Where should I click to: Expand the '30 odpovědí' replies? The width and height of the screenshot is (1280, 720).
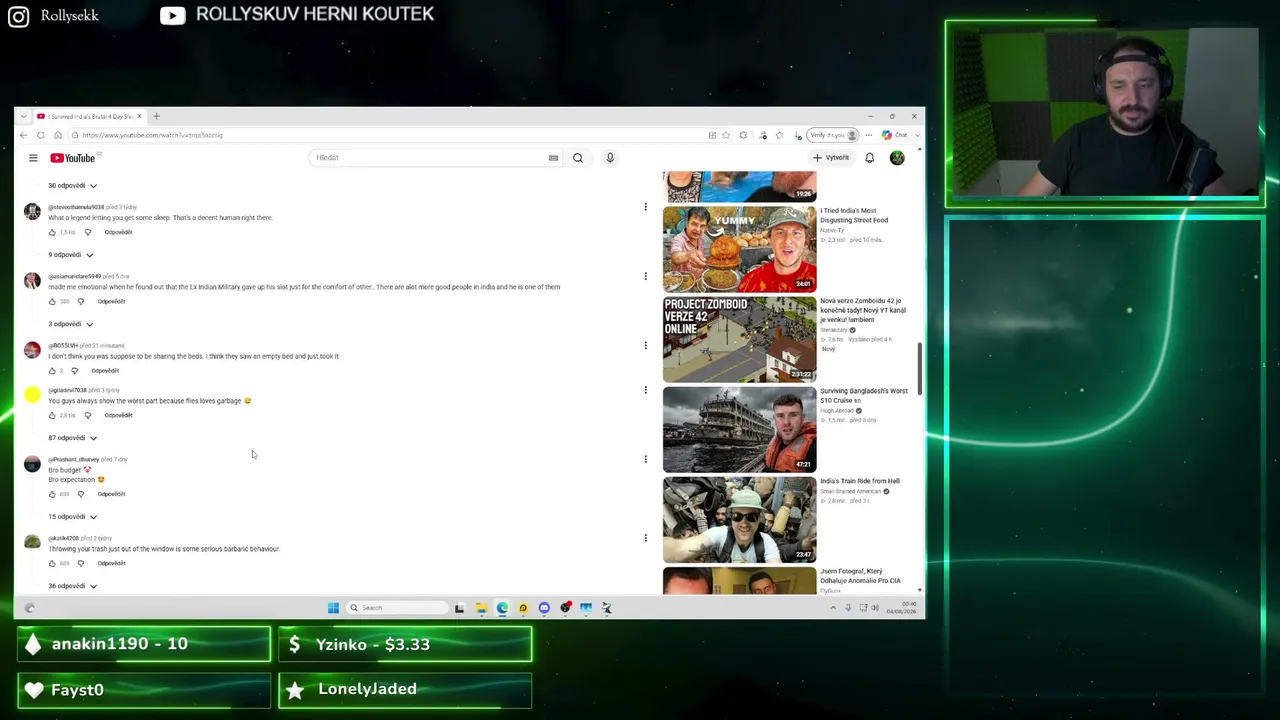pyautogui.click(x=73, y=185)
